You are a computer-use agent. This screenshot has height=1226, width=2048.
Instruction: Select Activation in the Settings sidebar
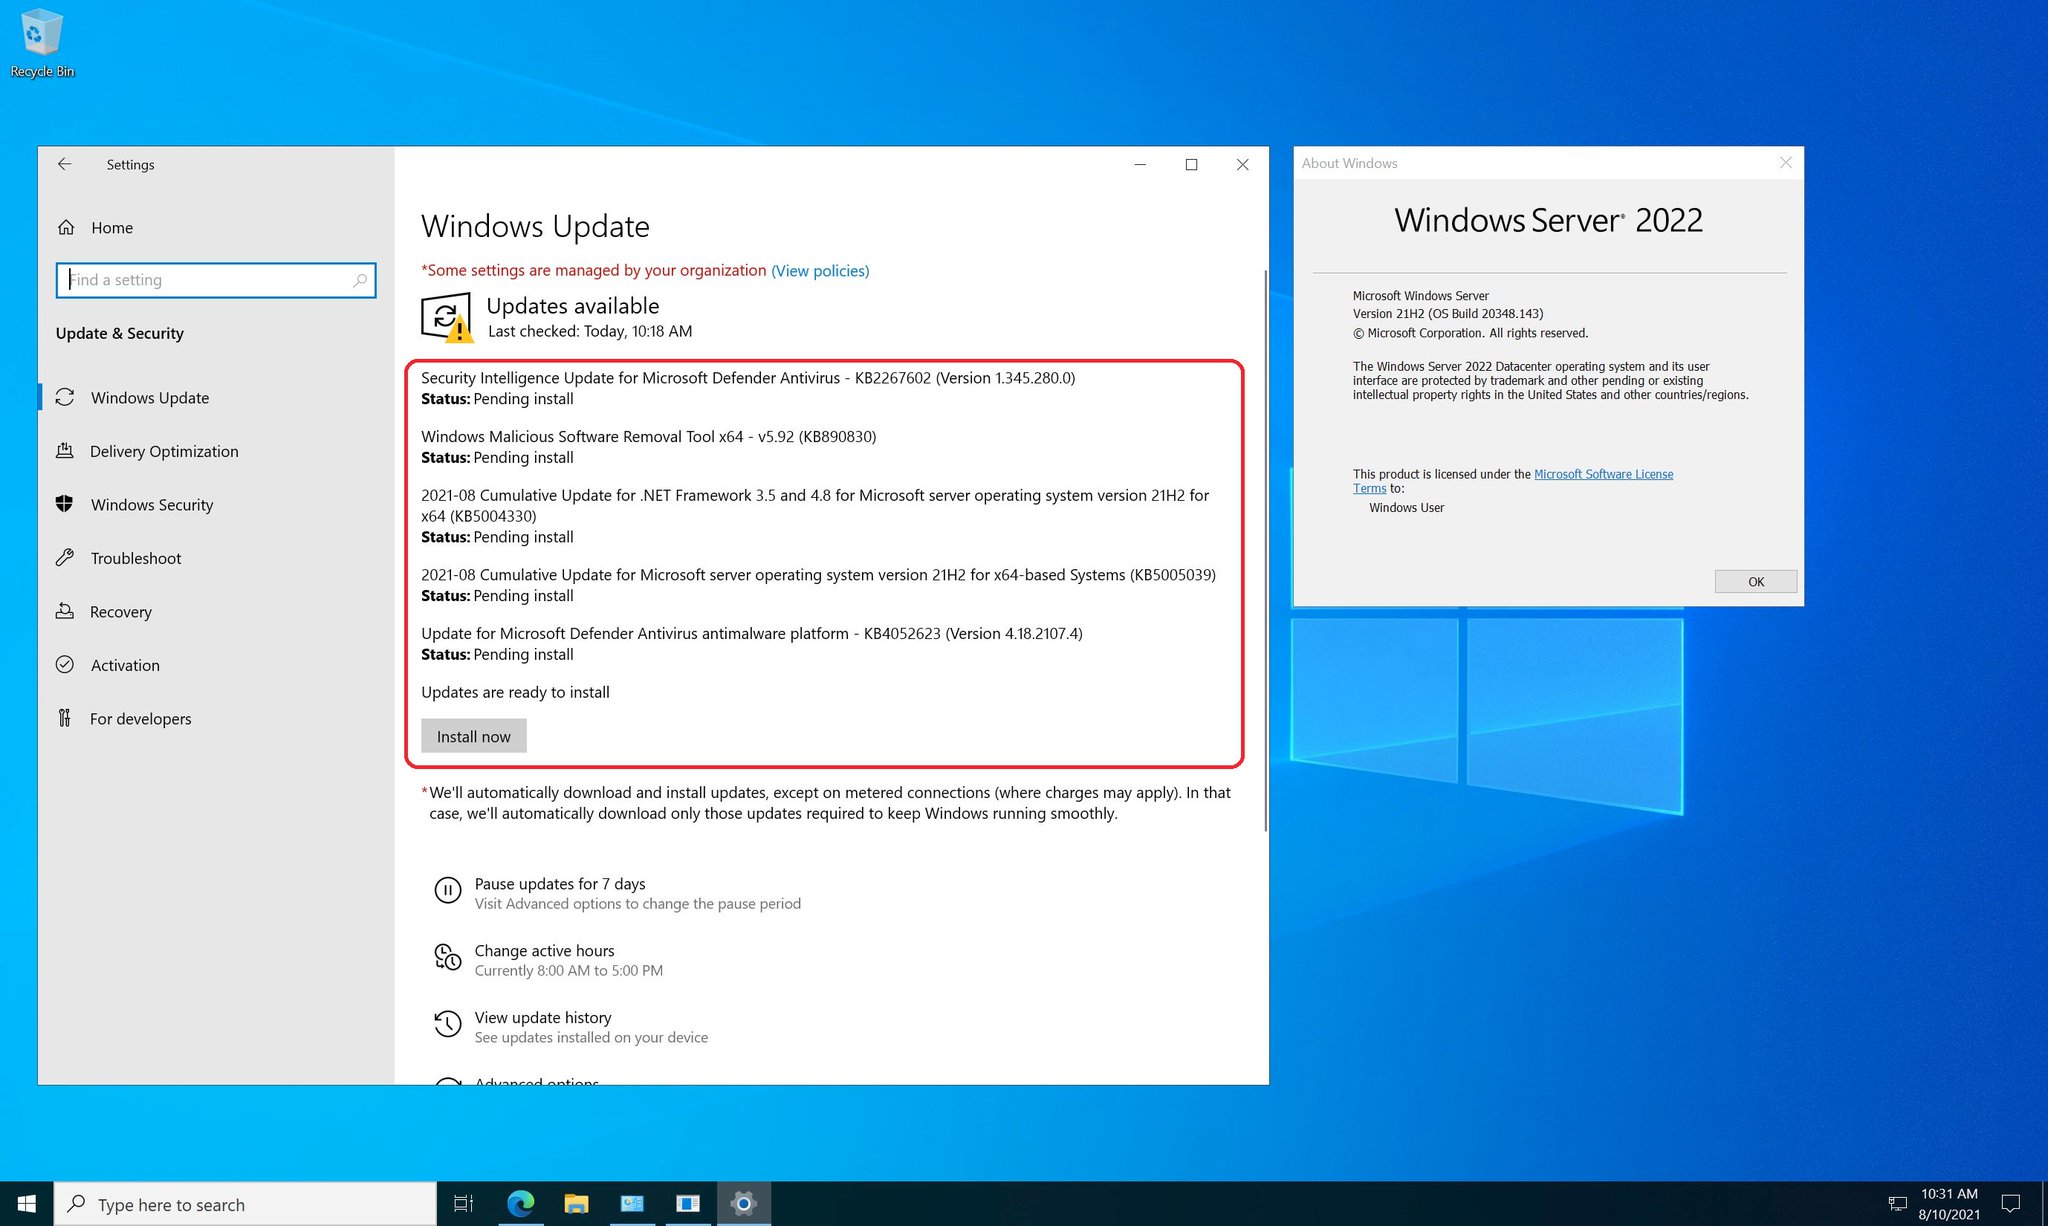(x=125, y=665)
